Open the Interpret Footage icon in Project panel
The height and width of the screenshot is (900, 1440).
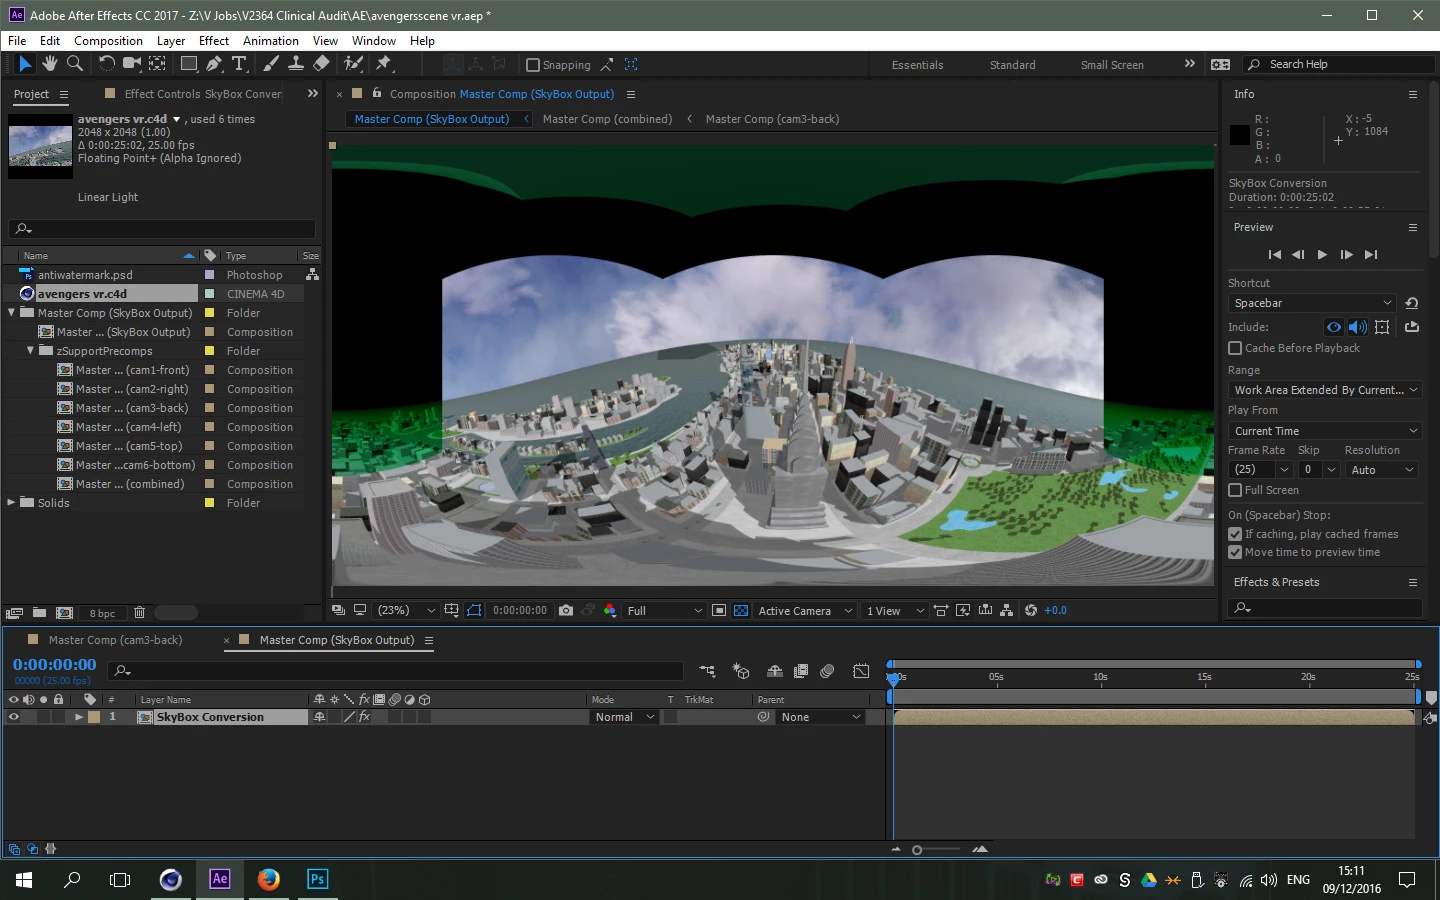(x=14, y=613)
